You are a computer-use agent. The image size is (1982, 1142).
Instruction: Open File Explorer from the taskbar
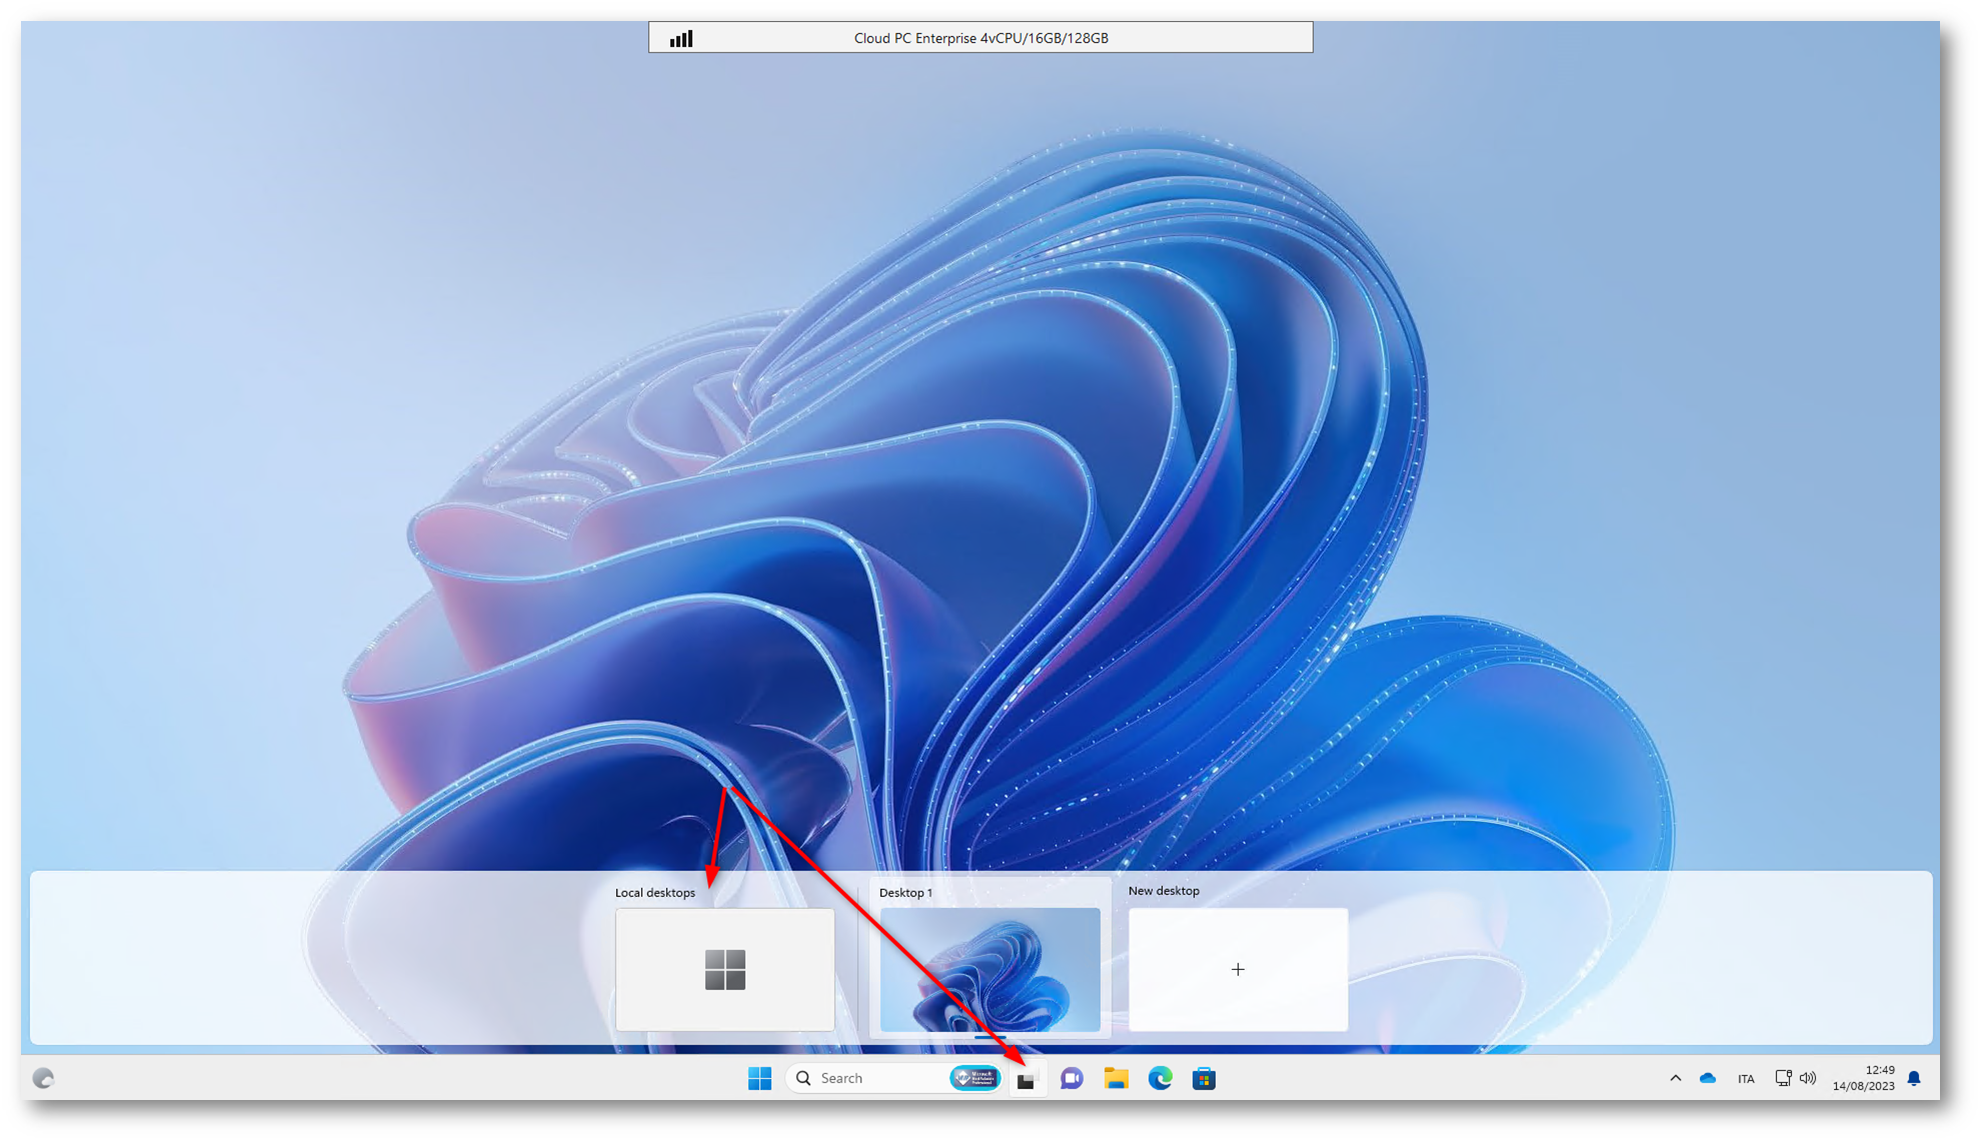[1116, 1078]
